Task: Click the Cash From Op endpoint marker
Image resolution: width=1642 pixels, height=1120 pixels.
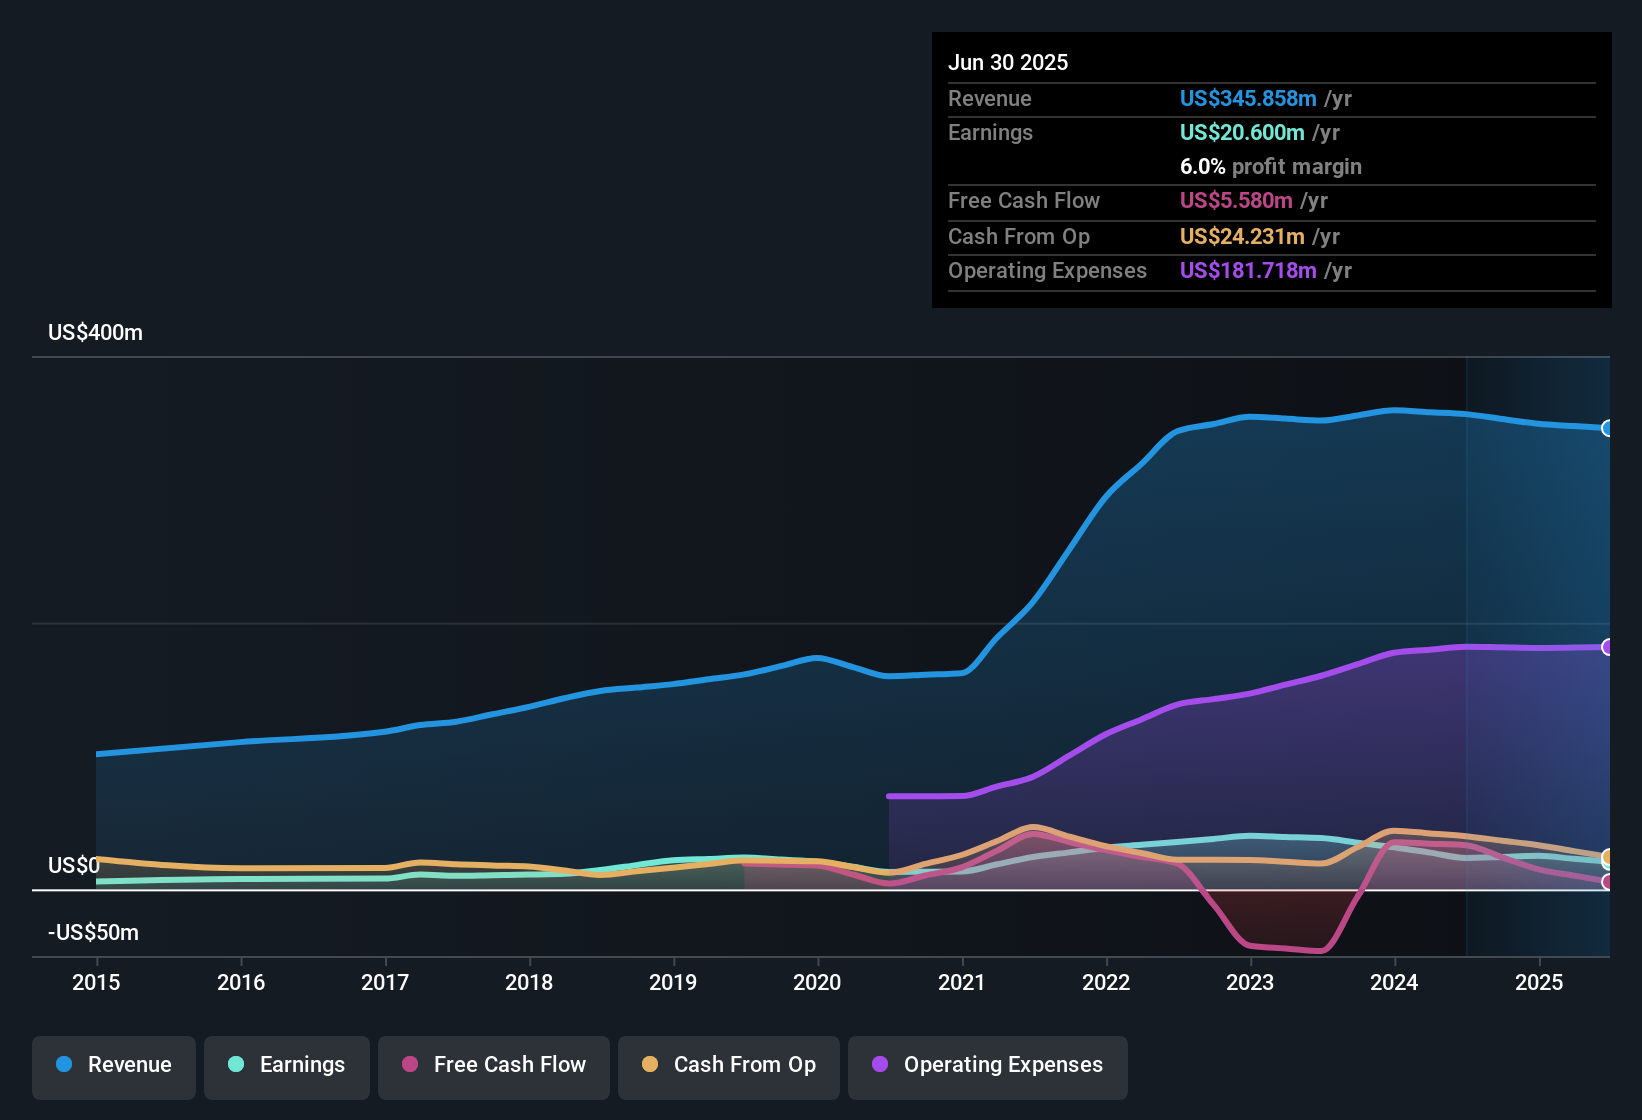Action: tap(1608, 857)
